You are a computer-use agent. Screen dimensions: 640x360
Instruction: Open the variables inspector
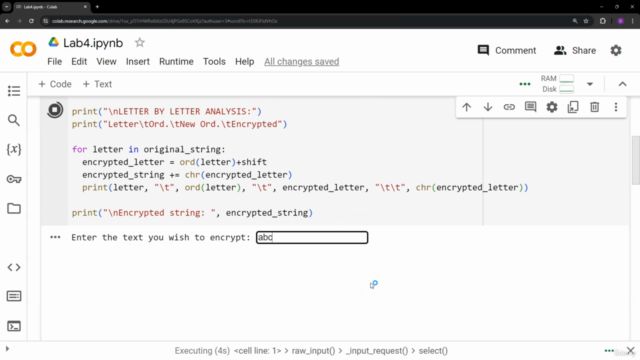point(14,149)
